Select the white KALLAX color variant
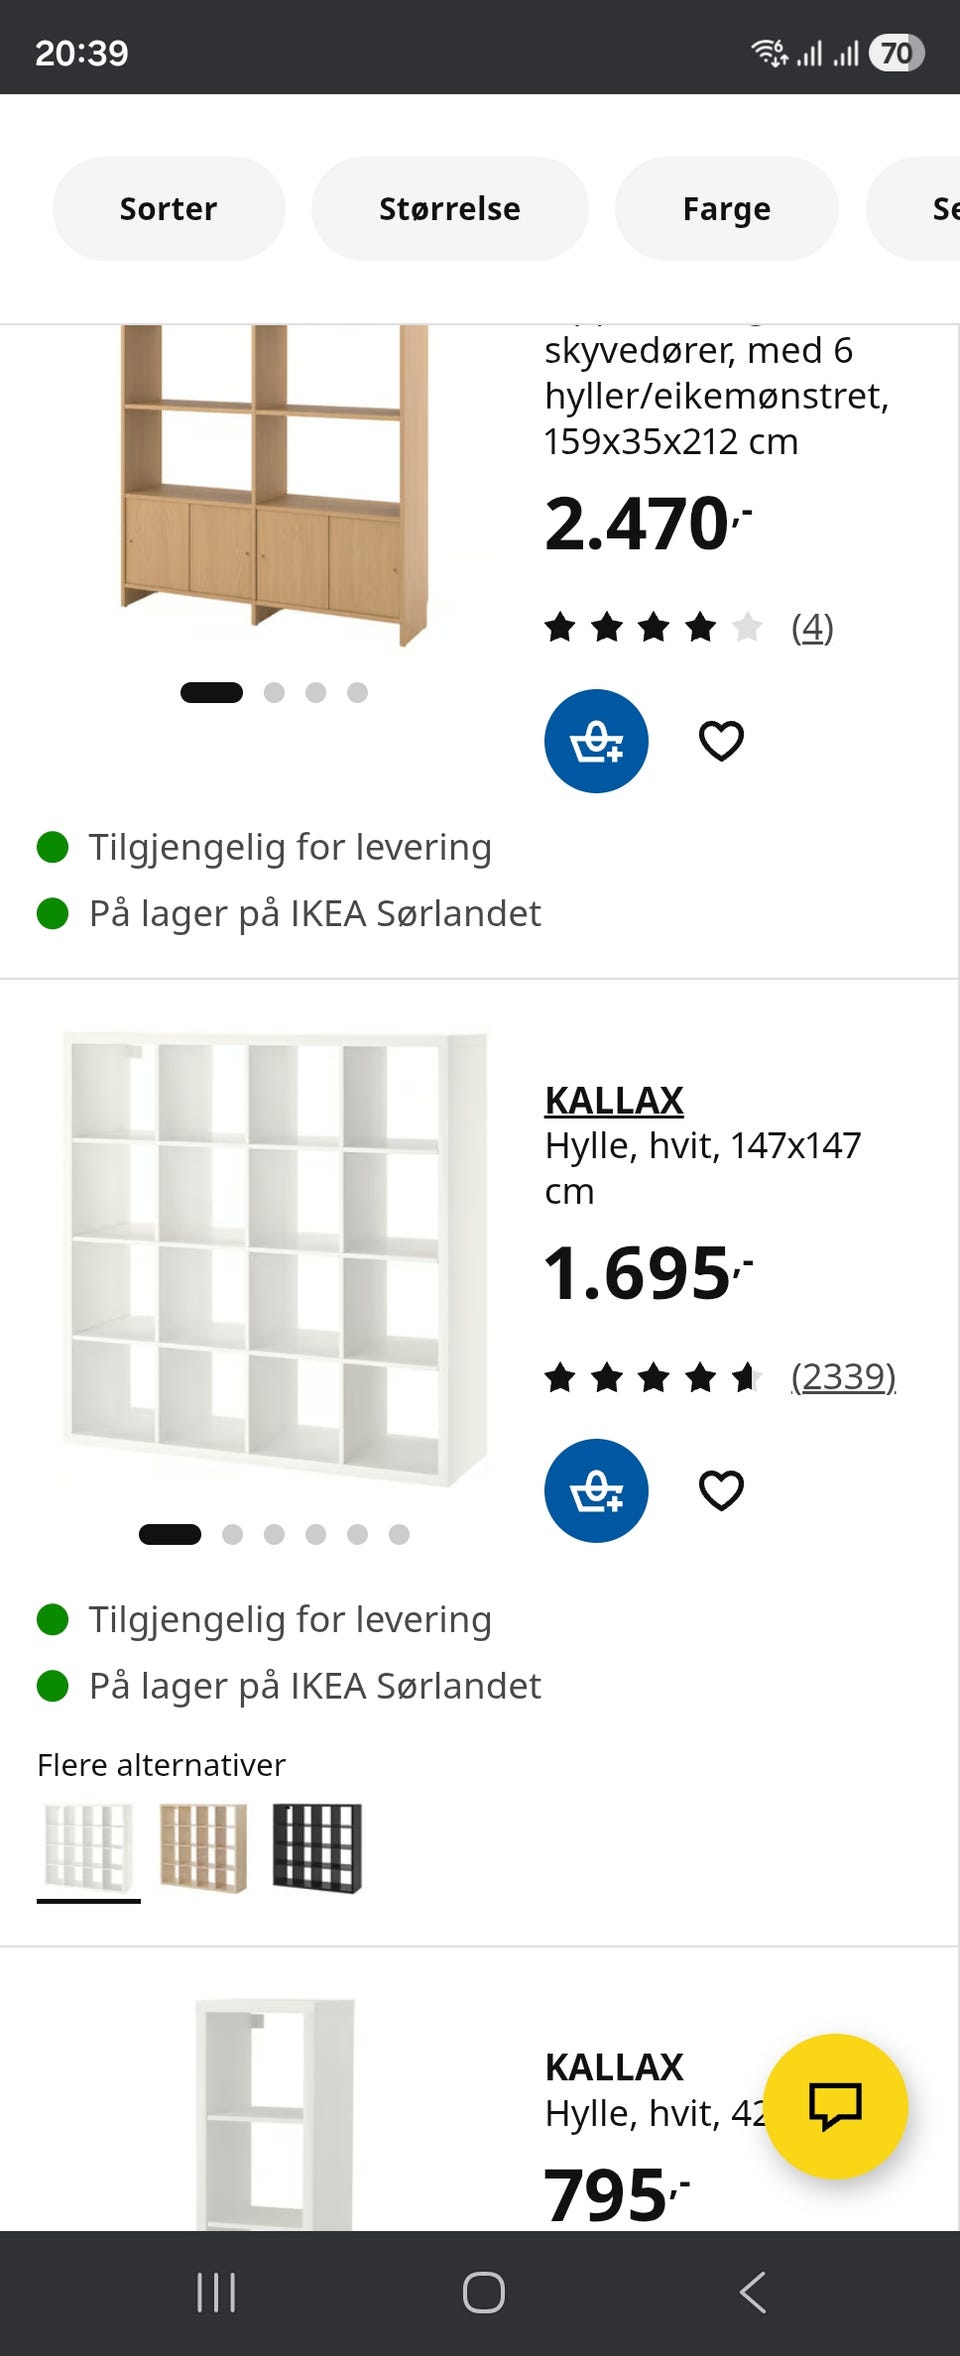960x2356 pixels. coord(89,1848)
